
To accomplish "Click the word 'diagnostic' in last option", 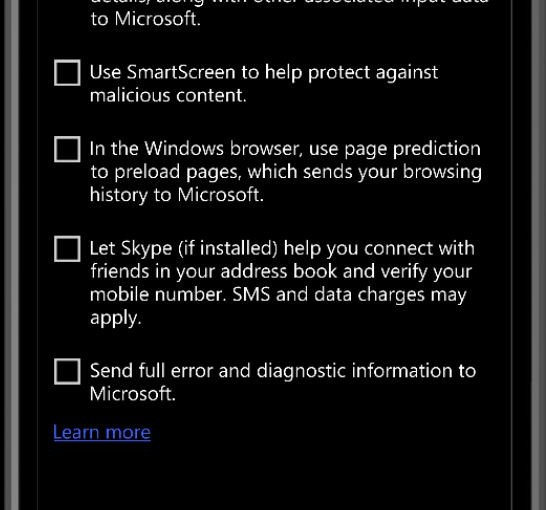I will pyautogui.click(x=301, y=371).
